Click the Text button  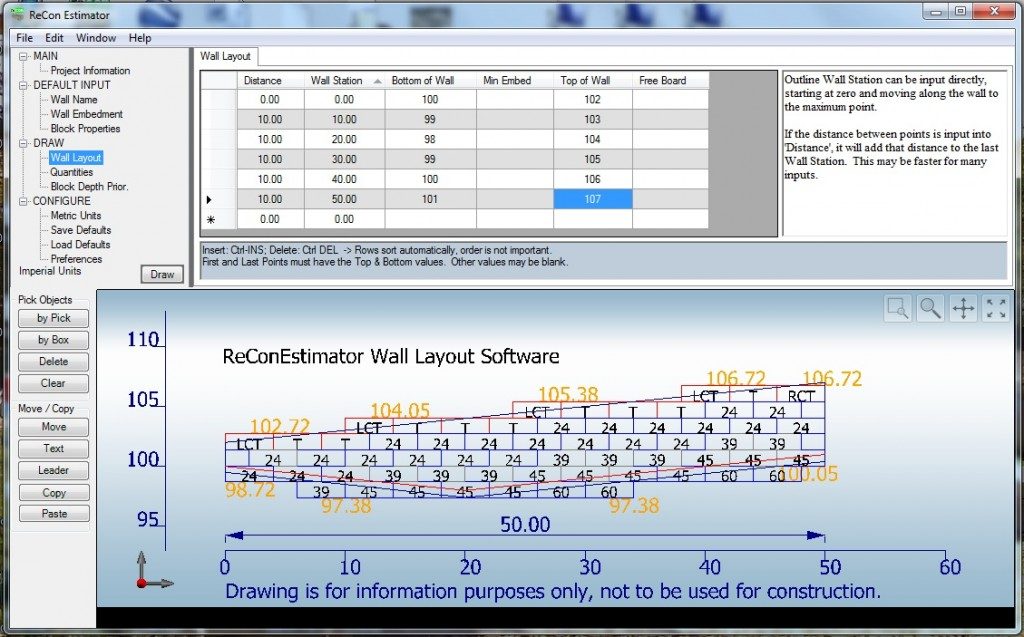tap(54, 448)
